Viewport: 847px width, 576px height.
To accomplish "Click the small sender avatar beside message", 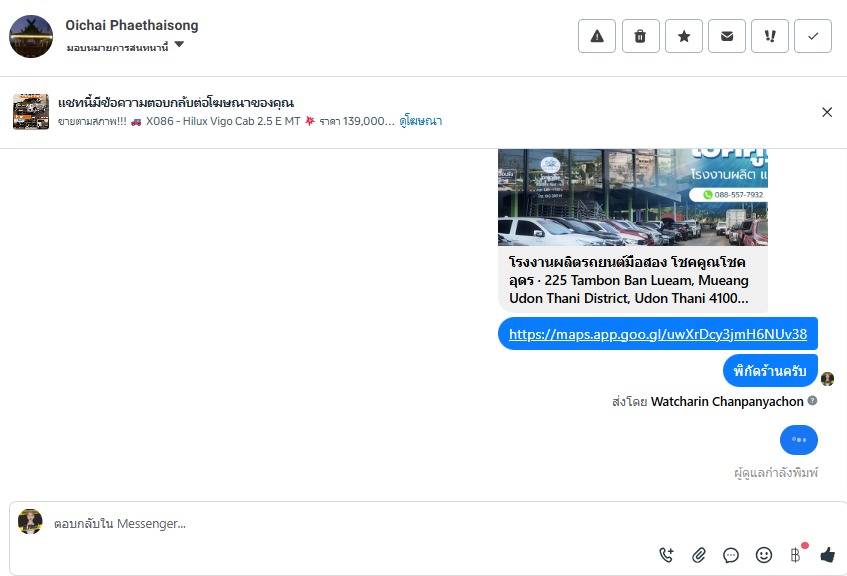I will (827, 379).
